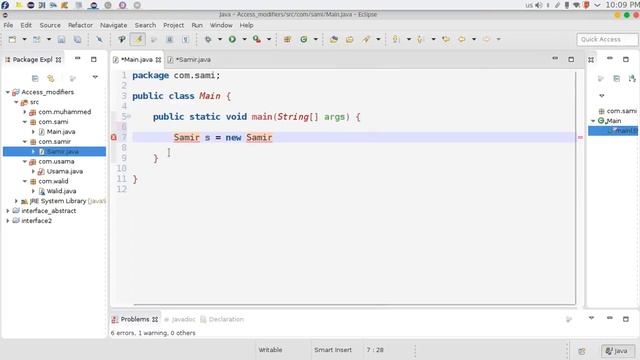Collapse the com.sami package

tap(24, 122)
